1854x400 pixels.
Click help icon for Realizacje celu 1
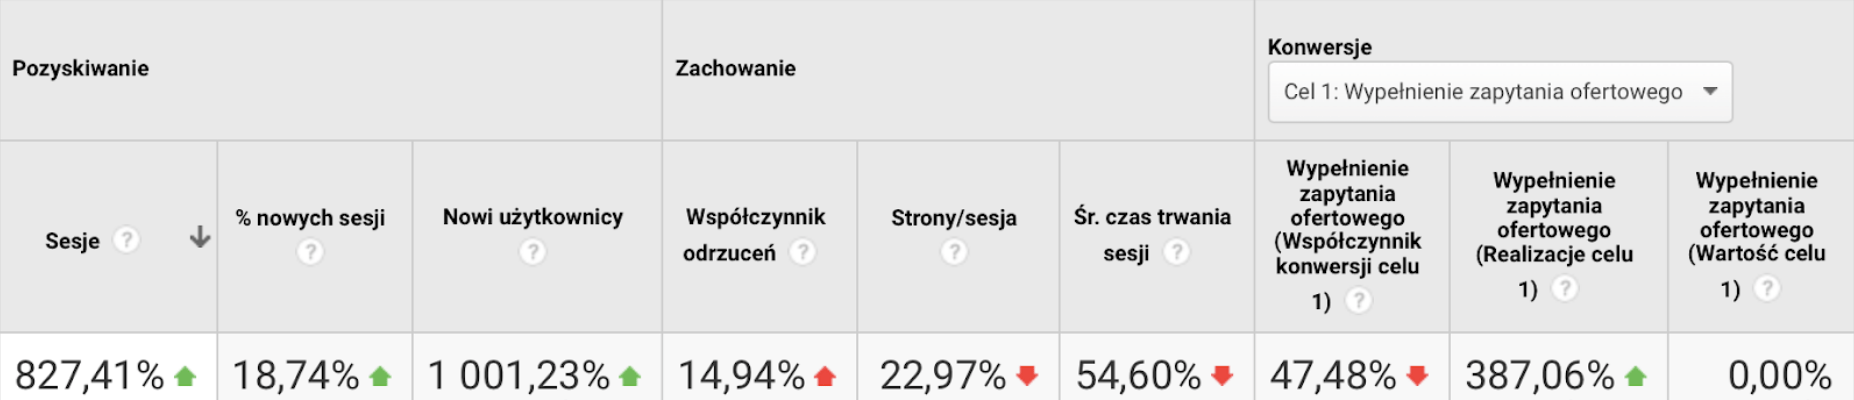[1564, 289]
